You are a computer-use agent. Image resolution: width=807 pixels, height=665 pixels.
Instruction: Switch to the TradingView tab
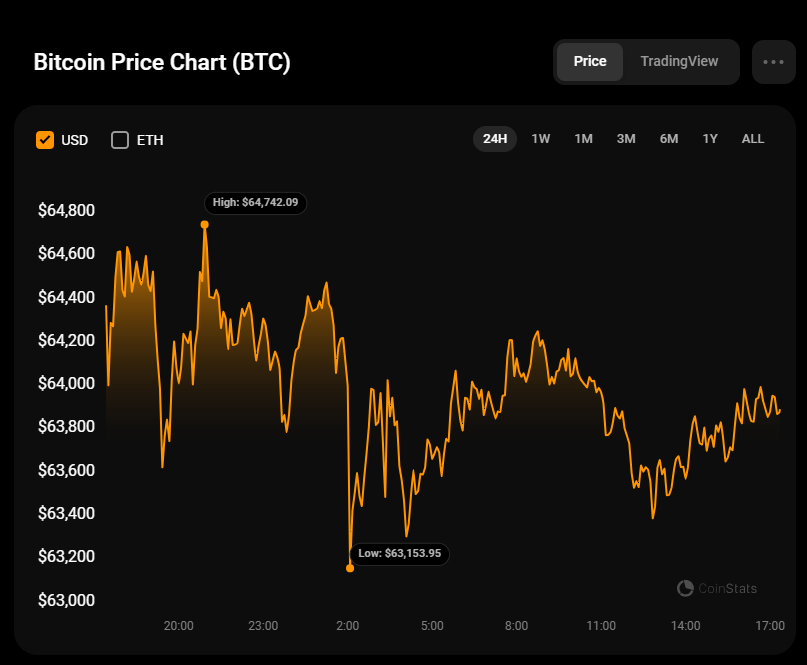pos(679,62)
